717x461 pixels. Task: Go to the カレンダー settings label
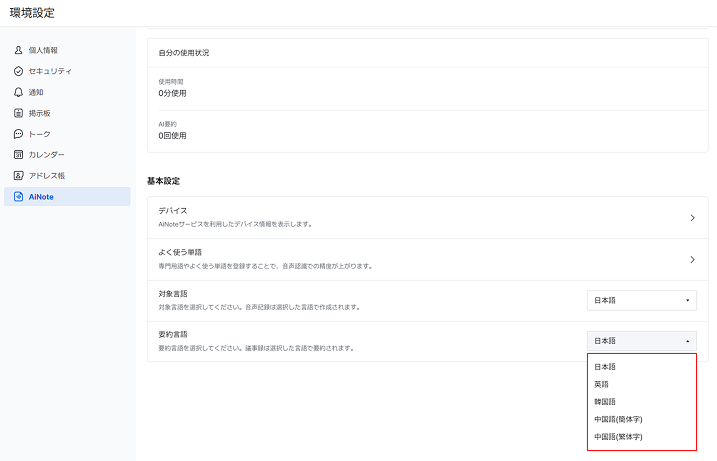point(46,155)
